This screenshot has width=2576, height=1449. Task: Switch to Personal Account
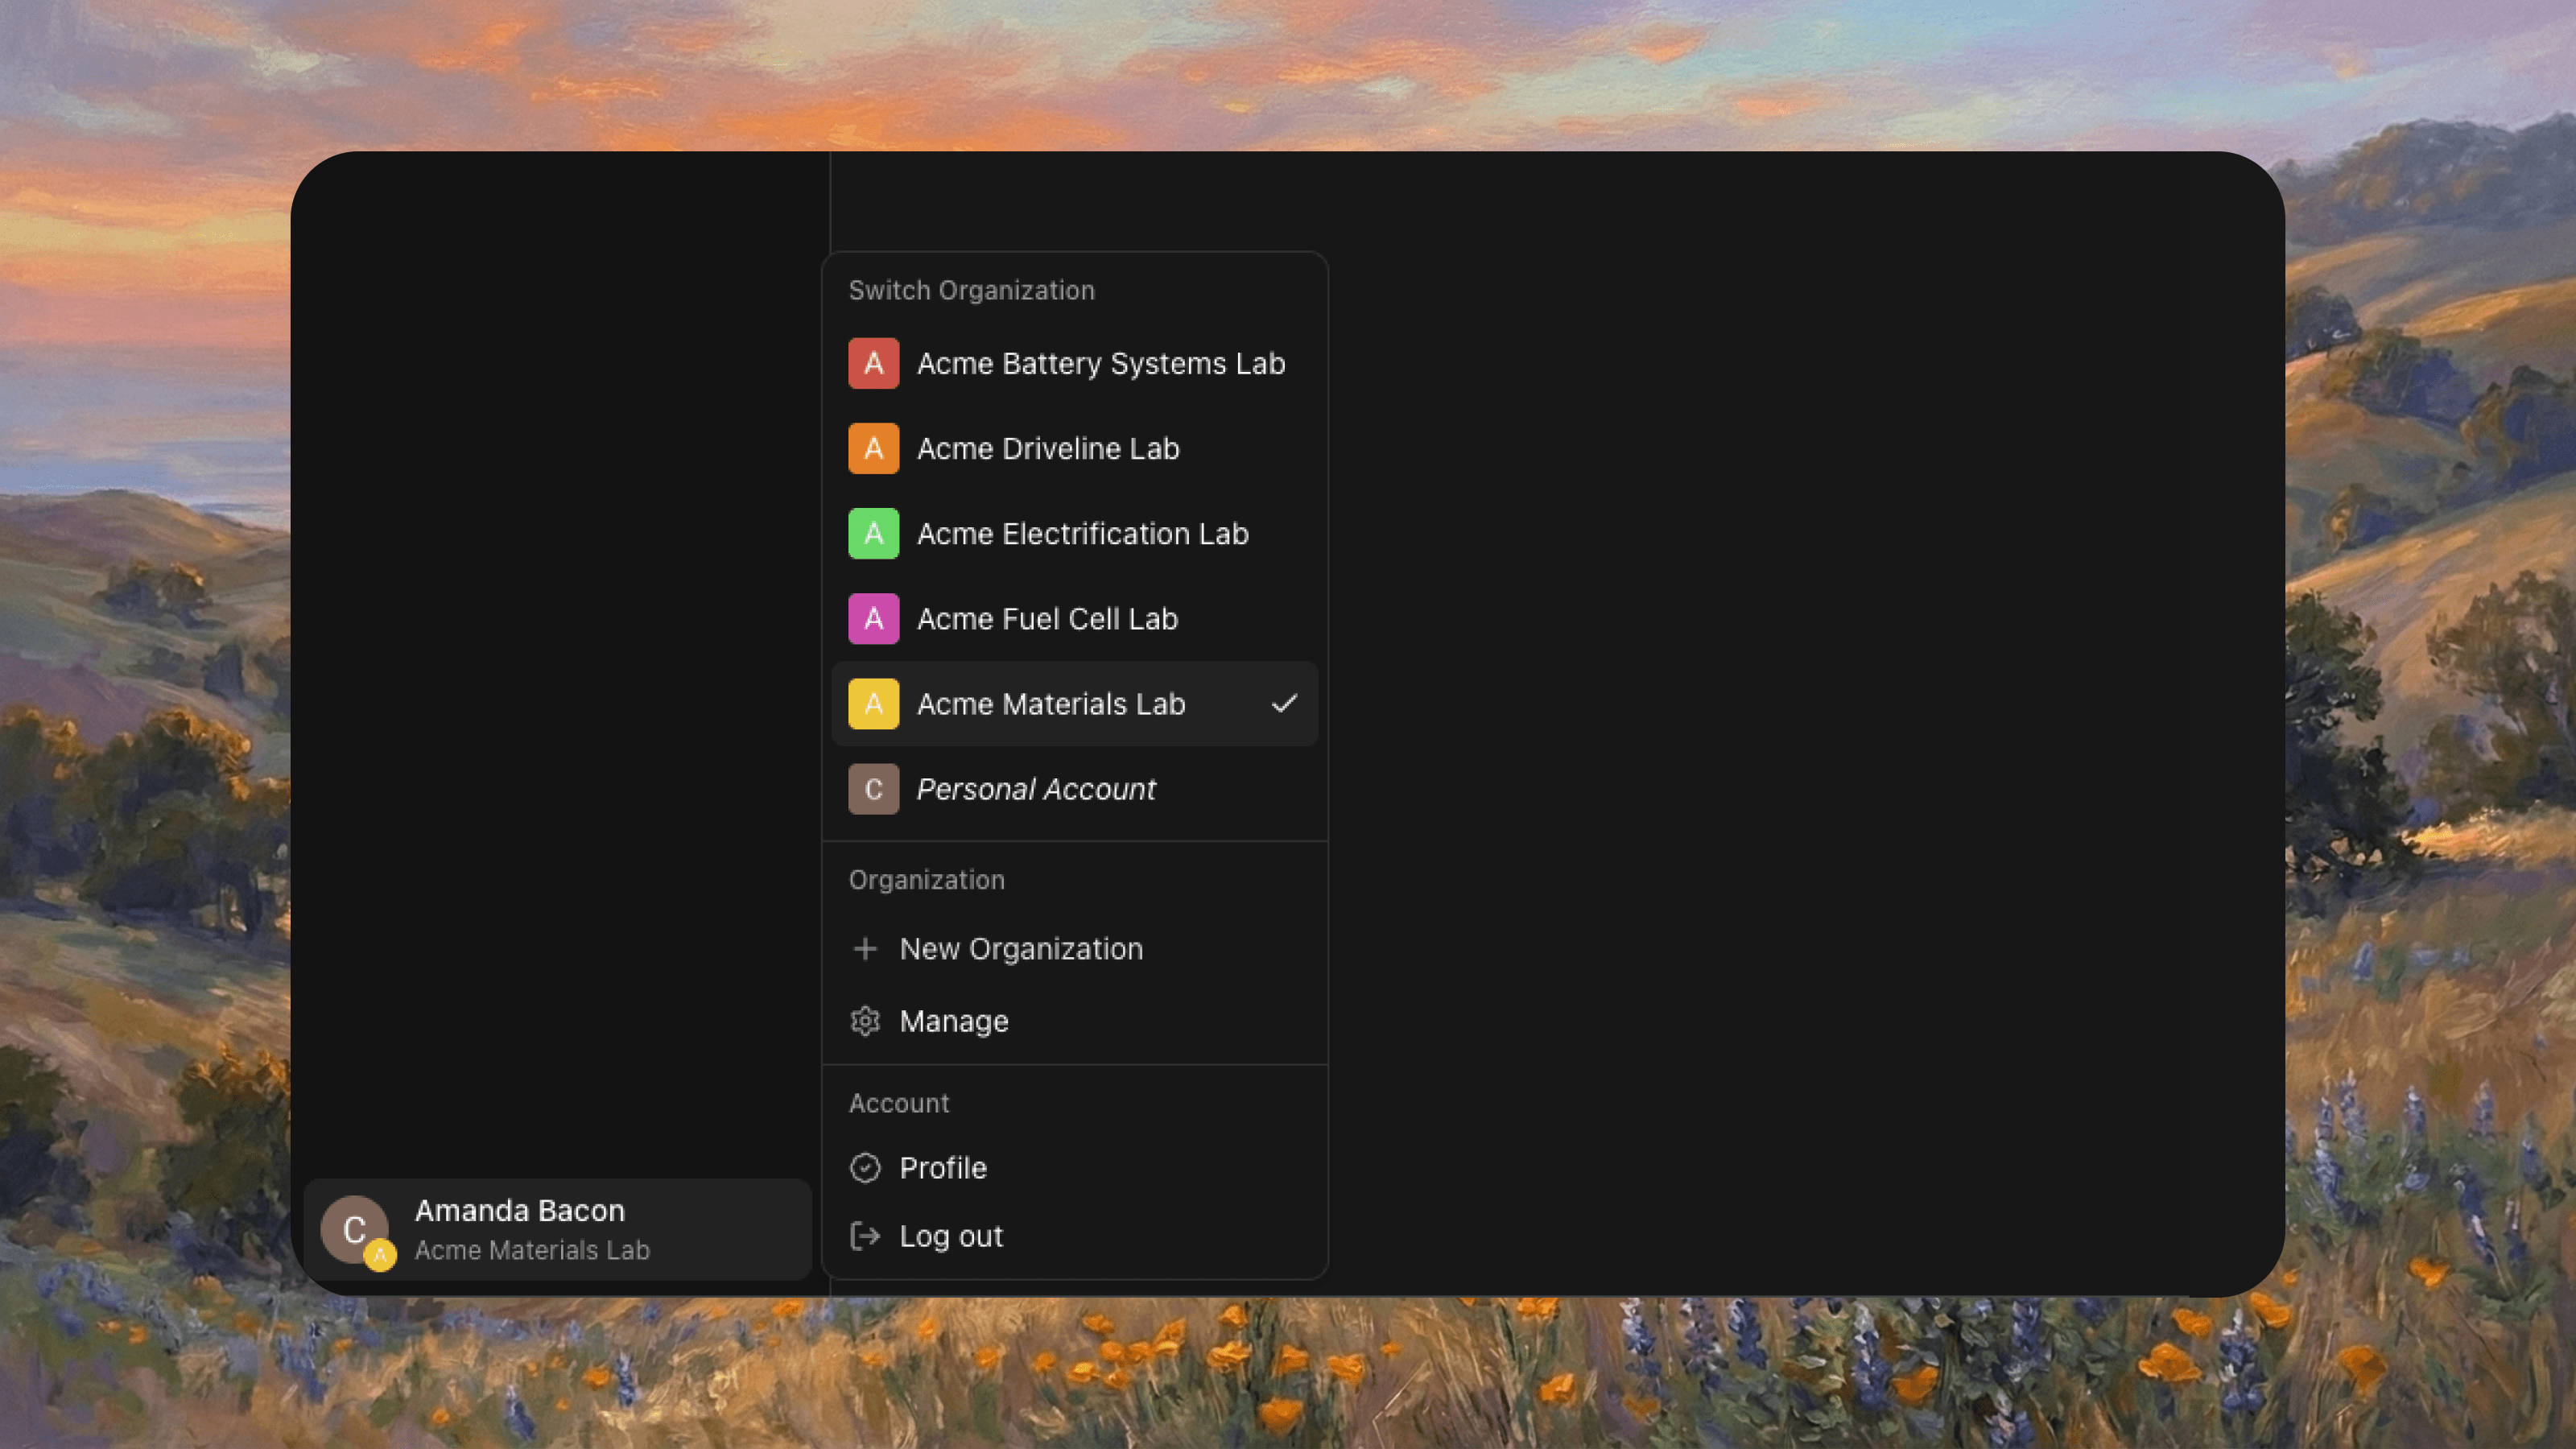coord(1036,789)
